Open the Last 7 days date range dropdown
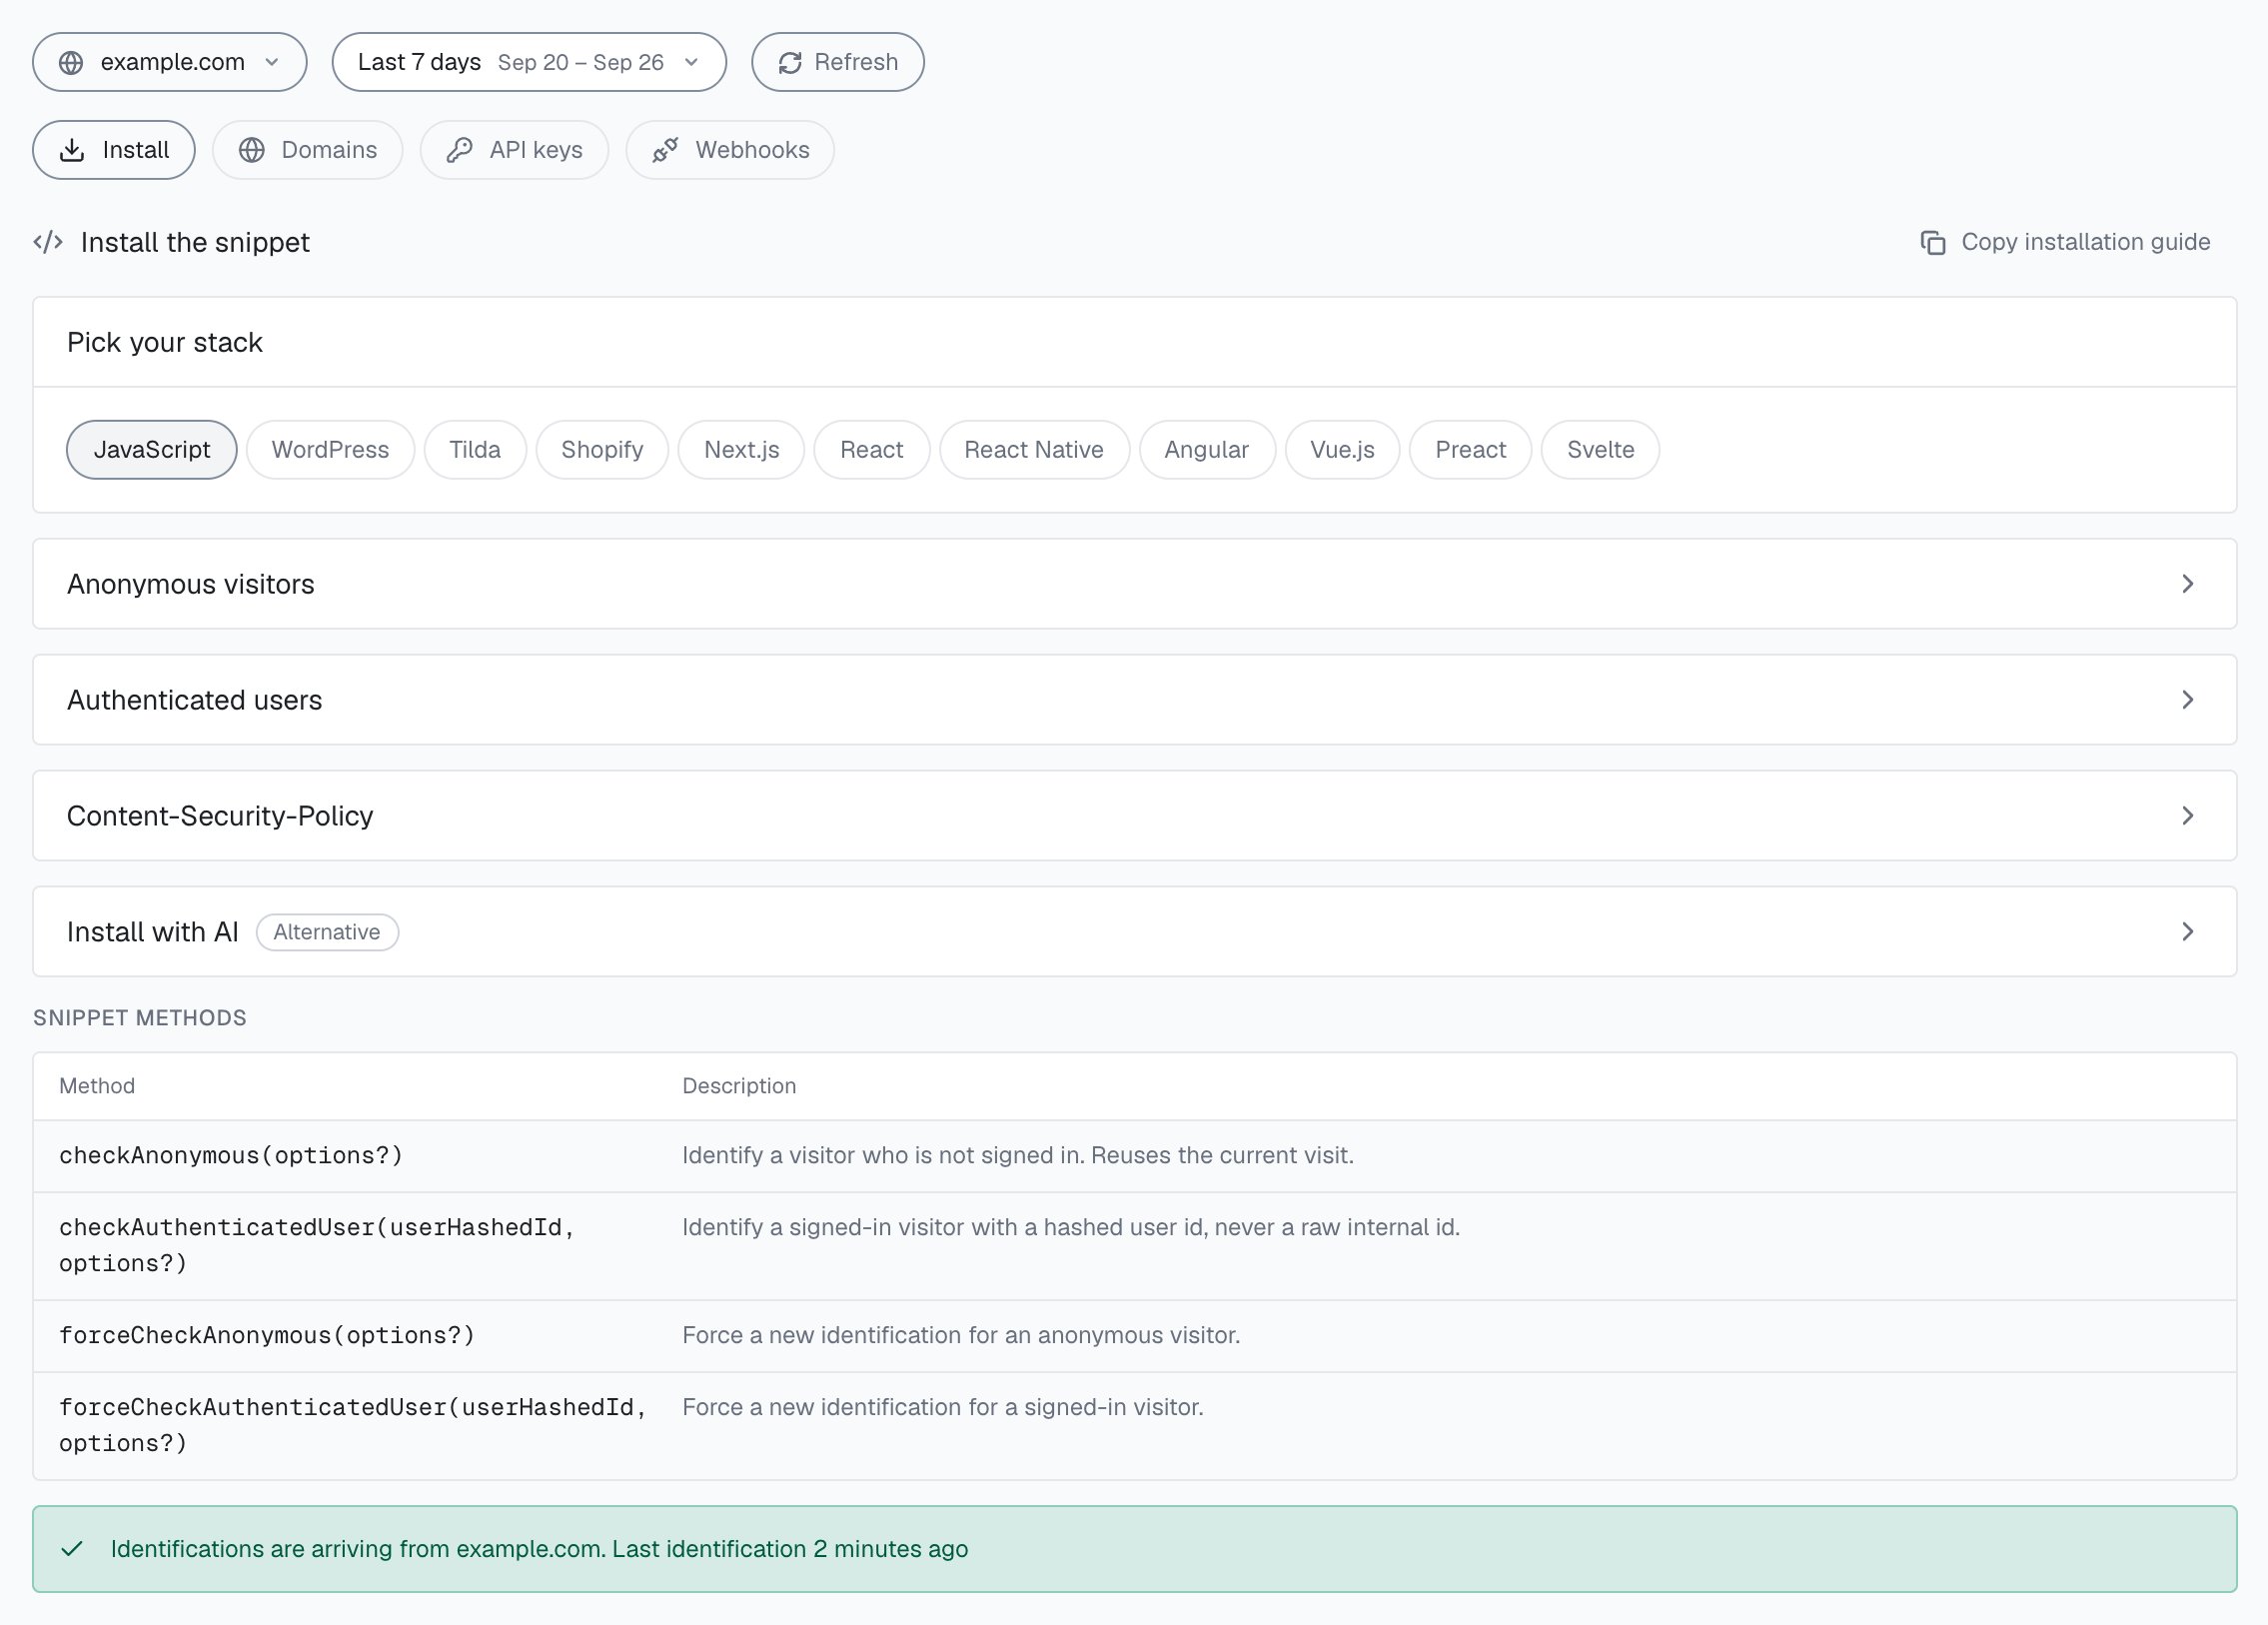Viewport: 2268px width, 1625px height. point(529,62)
